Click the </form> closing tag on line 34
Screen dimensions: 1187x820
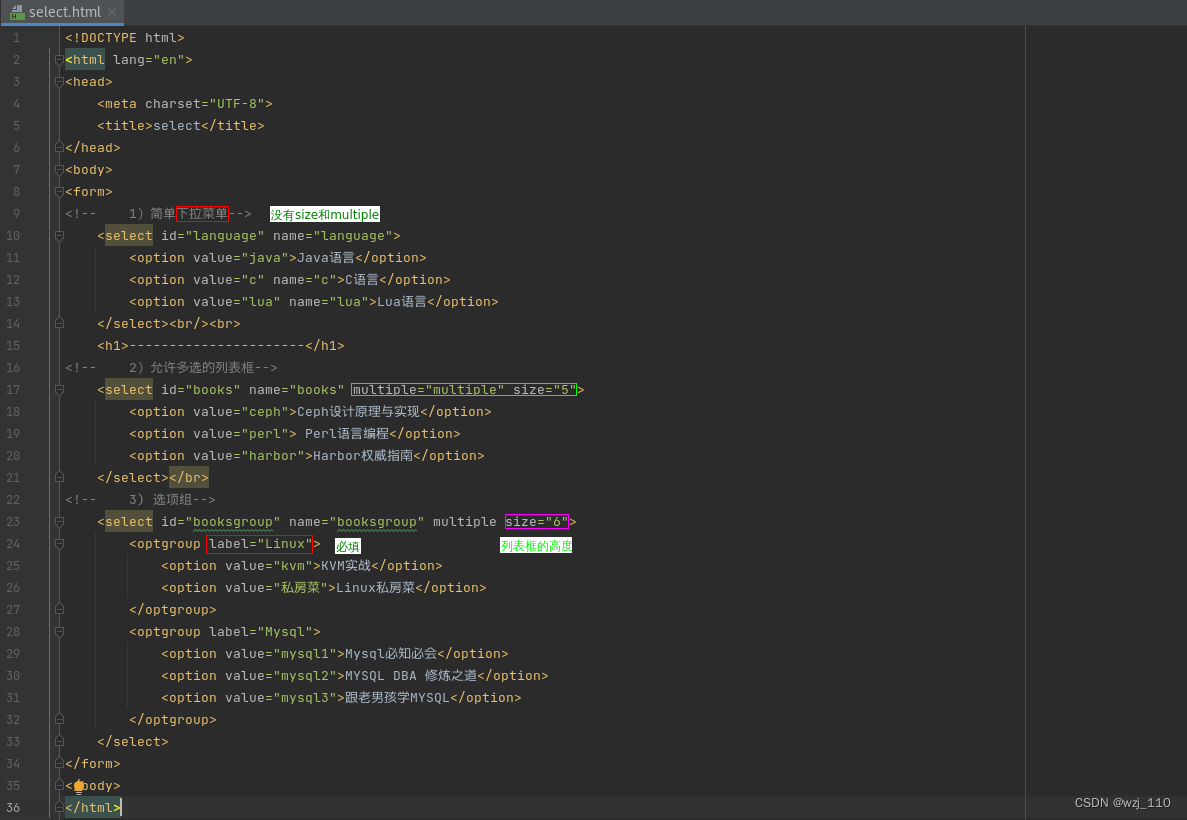pyautogui.click(x=93, y=763)
